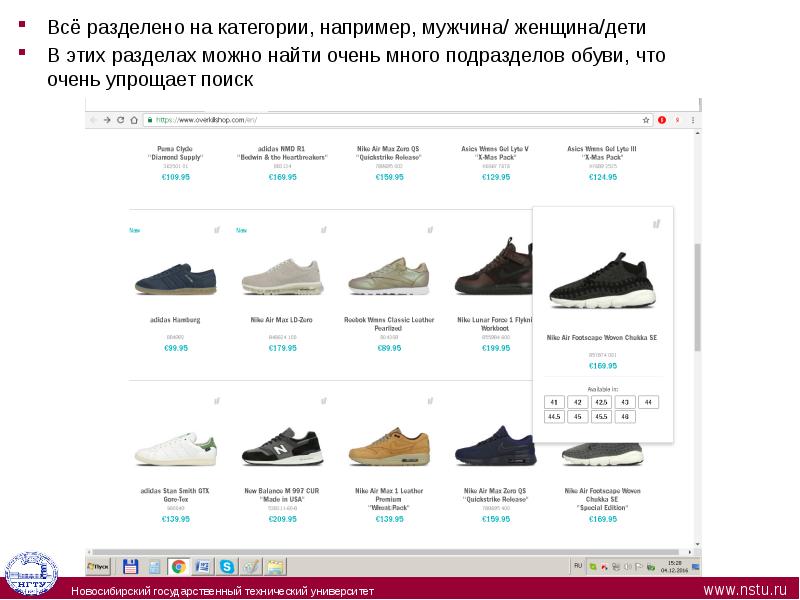Open the tan Nike Air Max 1 Leather image
Viewport: 800px width, 600px height.
[389, 446]
